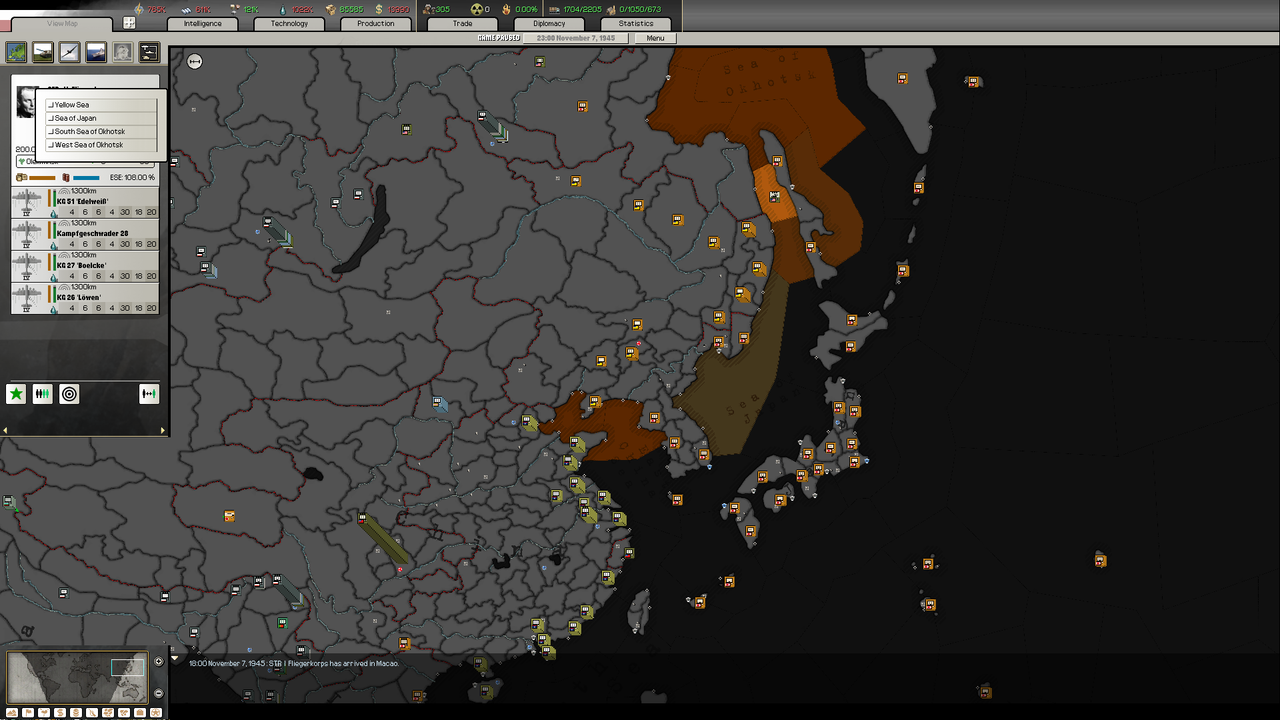The width and height of the screenshot is (1280, 720).
Task: Open the Diplomacy tab
Action: [x=549, y=23]
